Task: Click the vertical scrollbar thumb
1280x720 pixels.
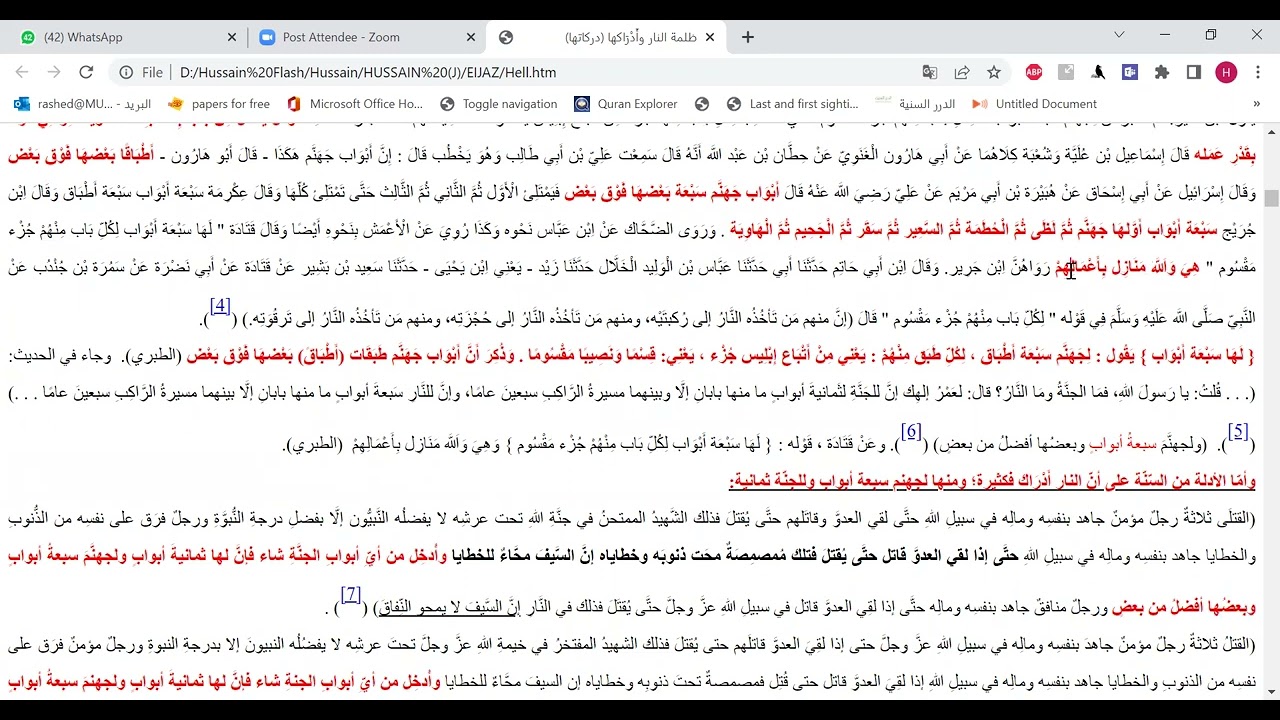Action: pyautogui.click(x=1271, y=199)
